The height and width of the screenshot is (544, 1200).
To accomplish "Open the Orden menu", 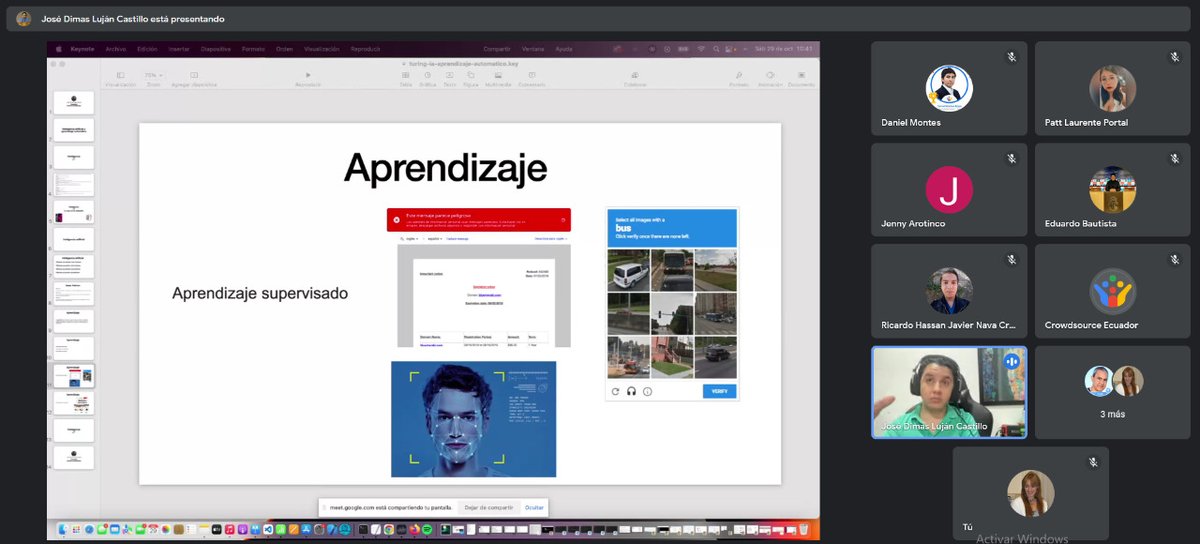I will 285,48.
